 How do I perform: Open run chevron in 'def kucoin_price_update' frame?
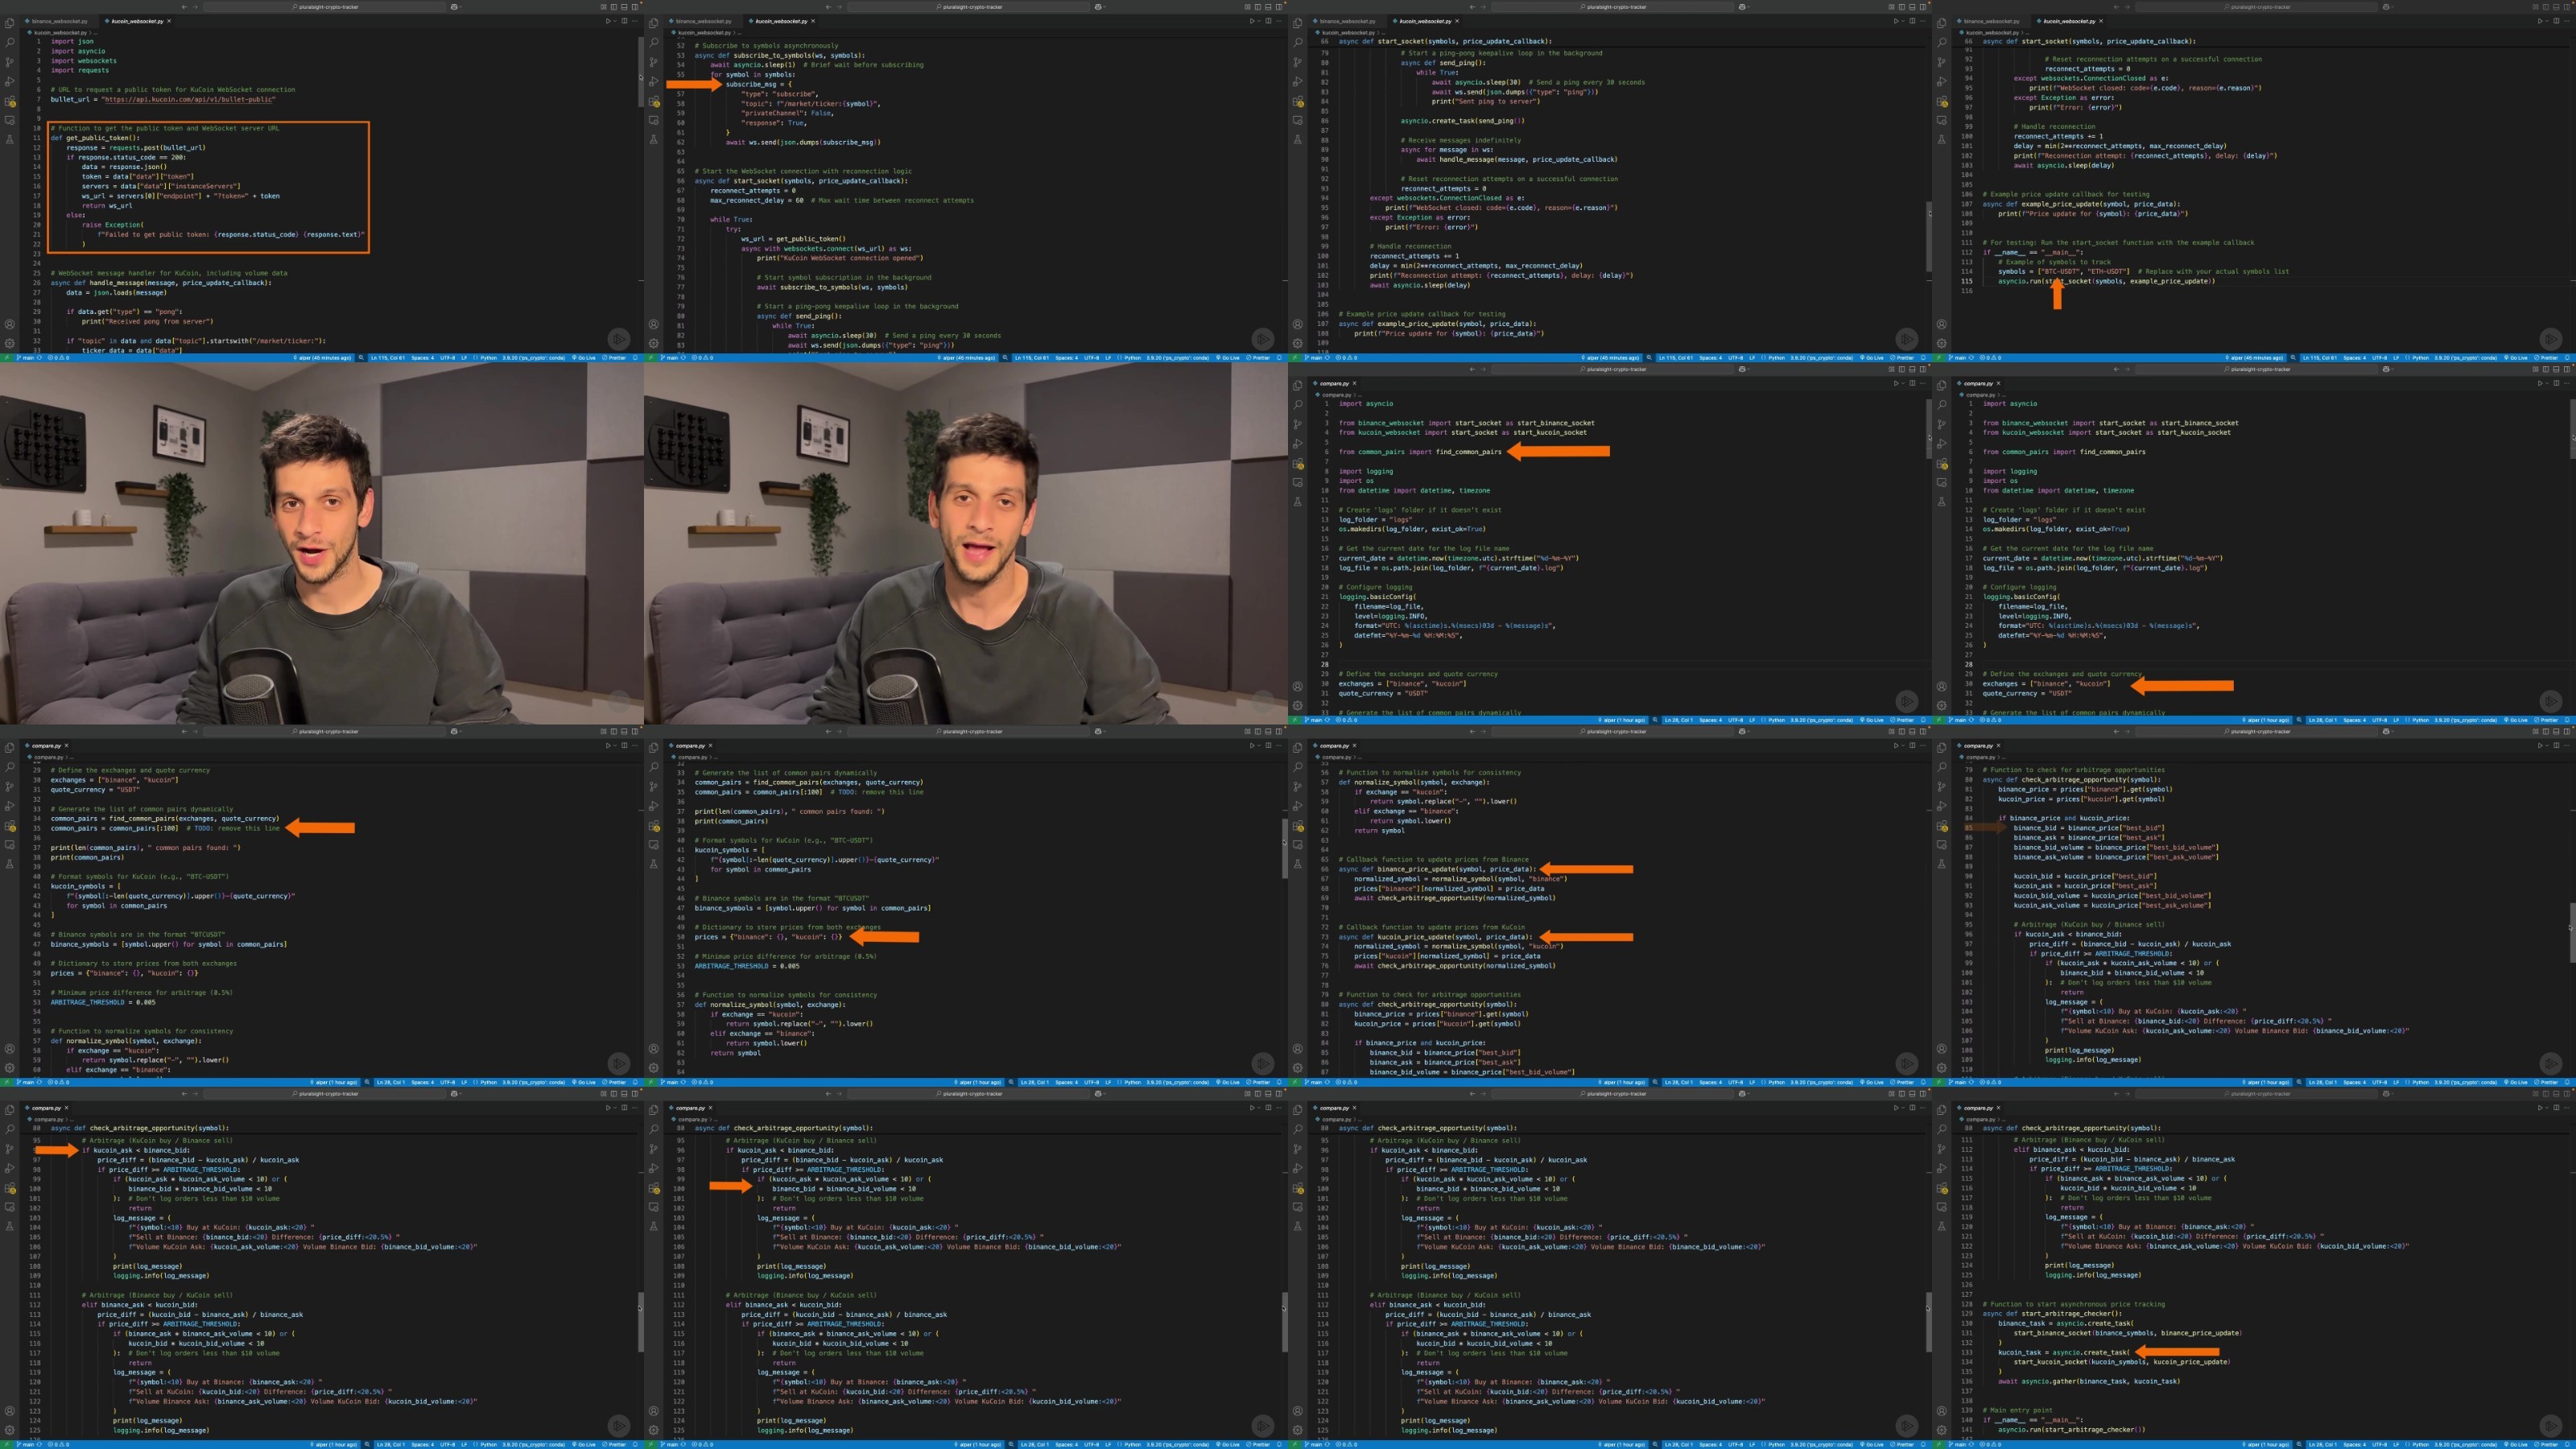click(1903, 745)
